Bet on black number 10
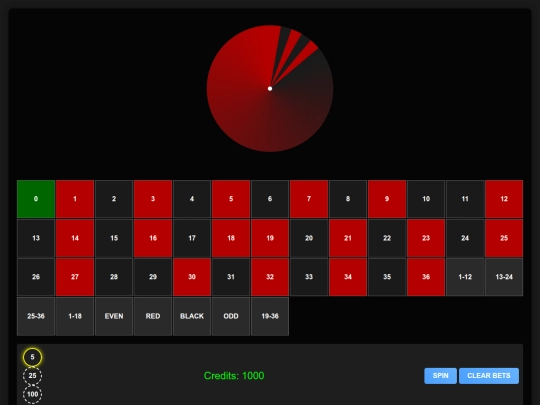540x405 pixels. [x=426, y=199]
